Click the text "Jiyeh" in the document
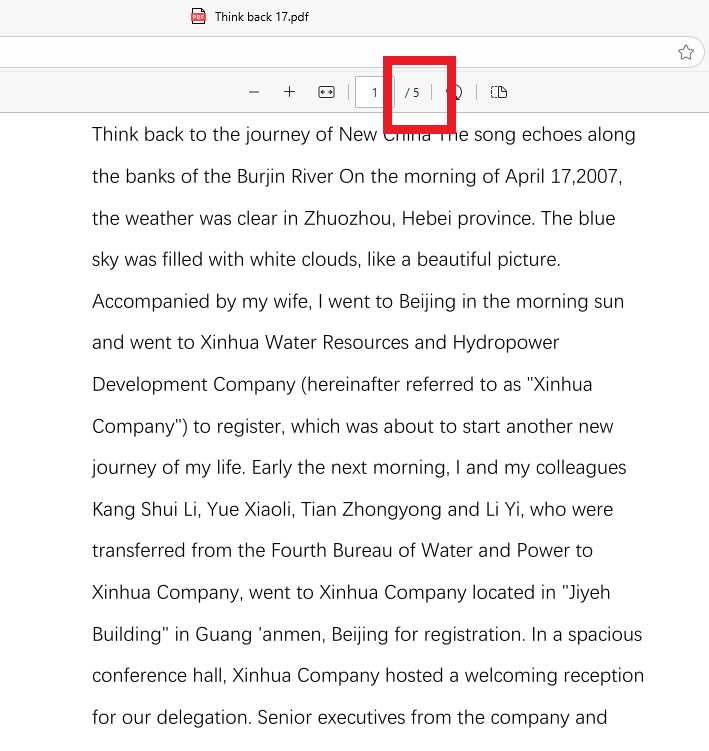This screenshot has height=751, width=709. (x=588, y=593)
